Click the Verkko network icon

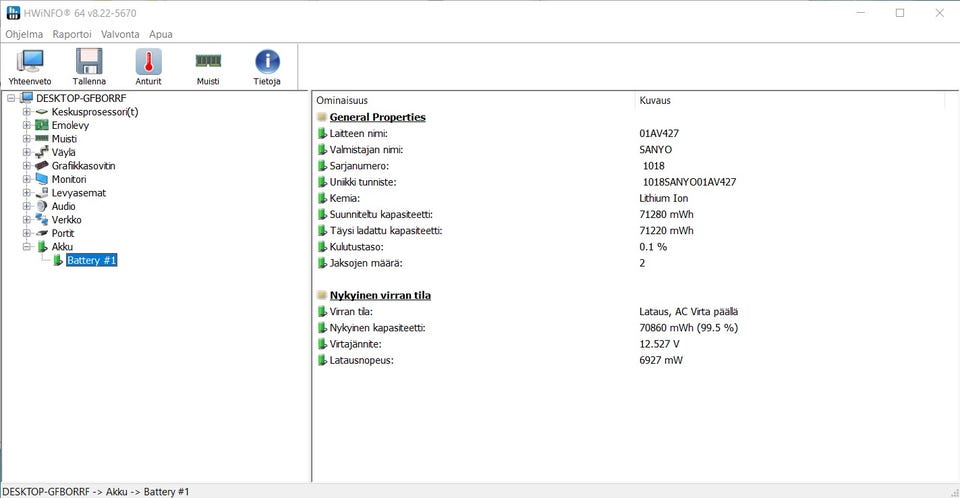42,219
